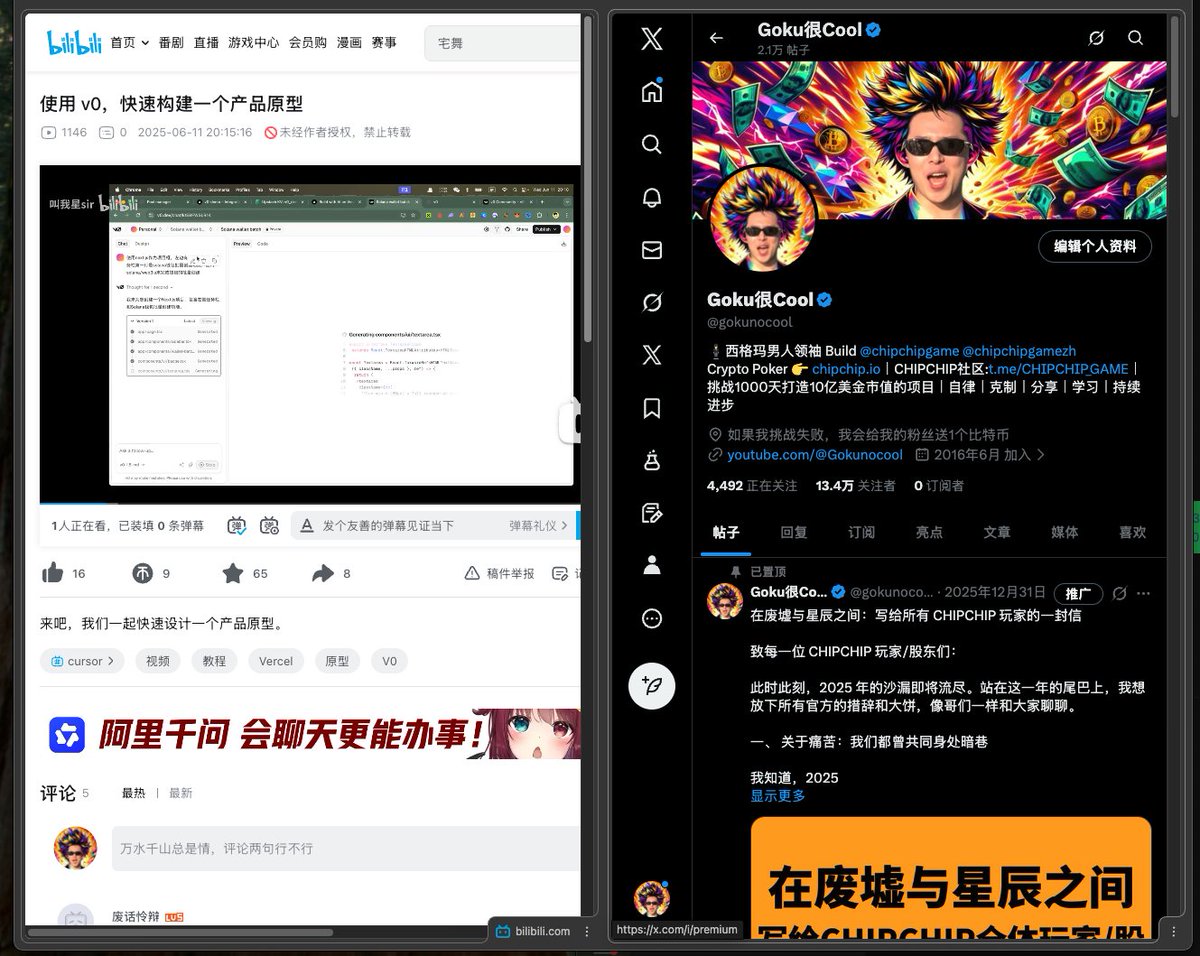Open account switcher avatar at sidebar bottom
Image resolution: width=1200 pixels, height=956 pixels.
[x=652, y=898]
